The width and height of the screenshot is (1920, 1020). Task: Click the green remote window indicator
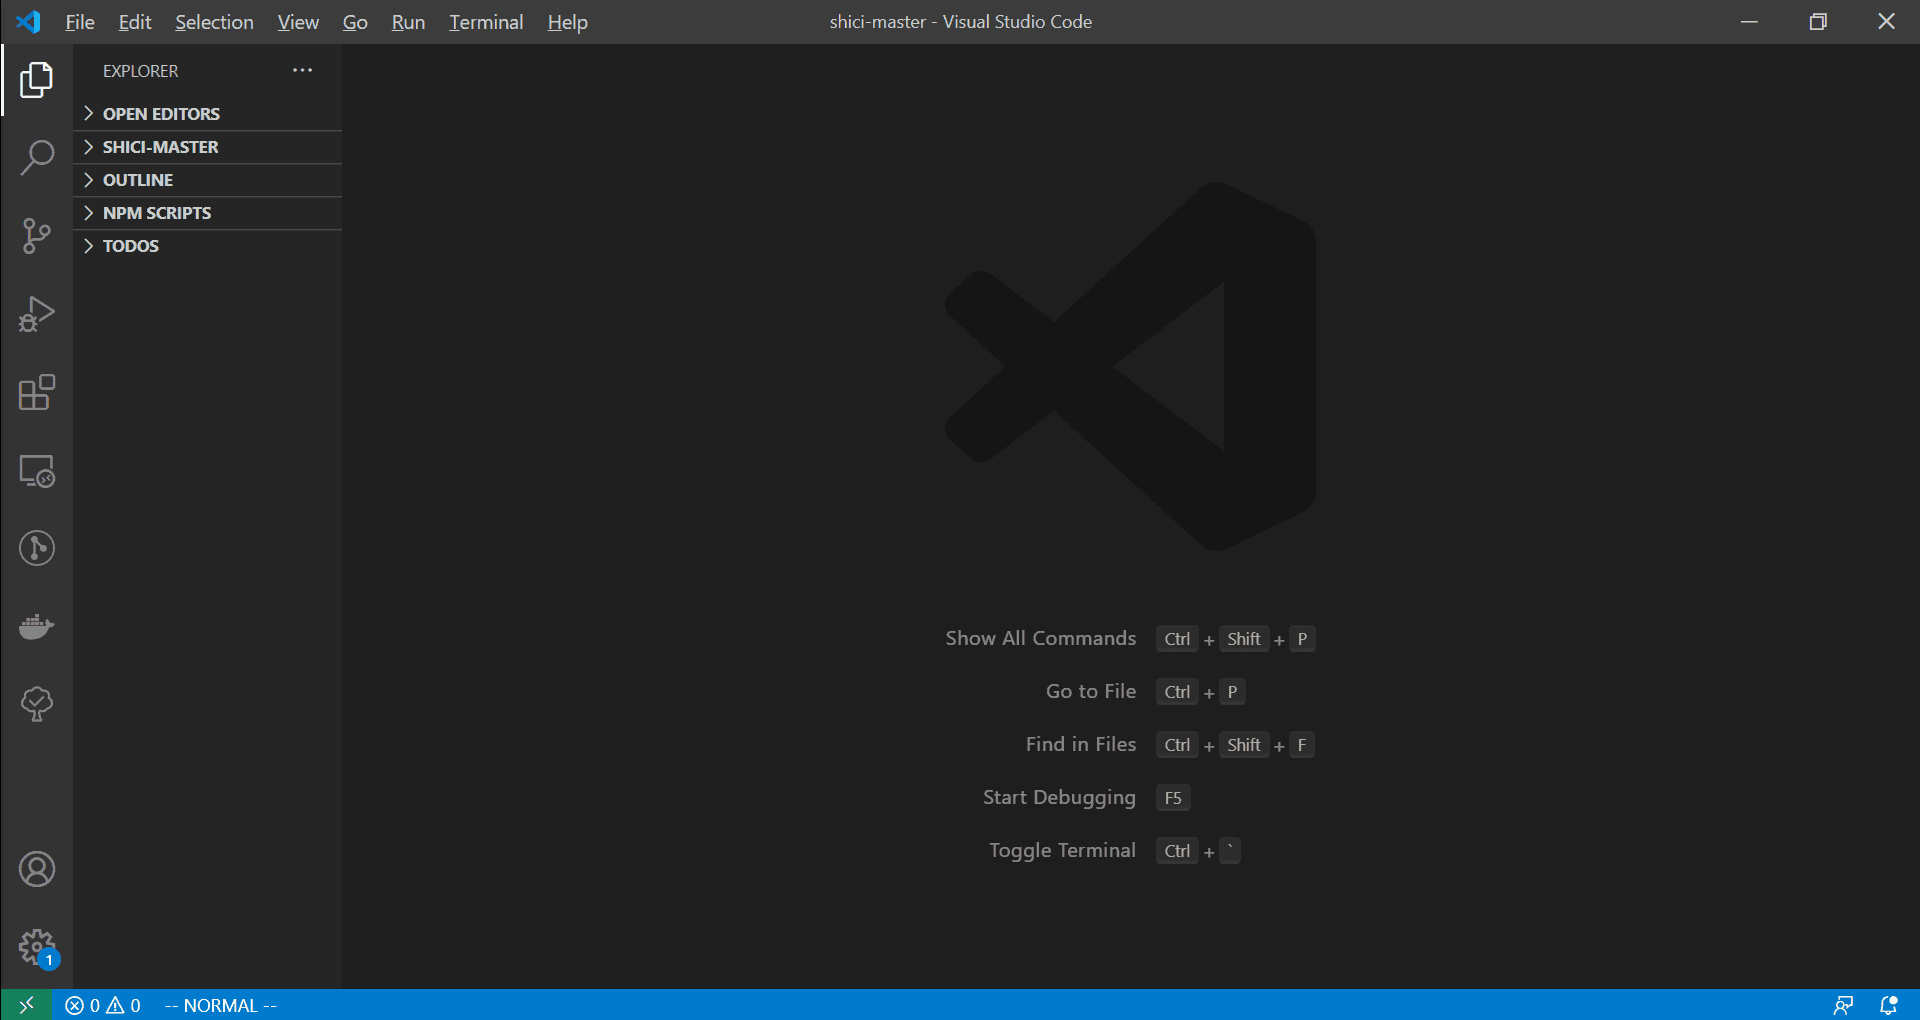(x=26, y=1005)
